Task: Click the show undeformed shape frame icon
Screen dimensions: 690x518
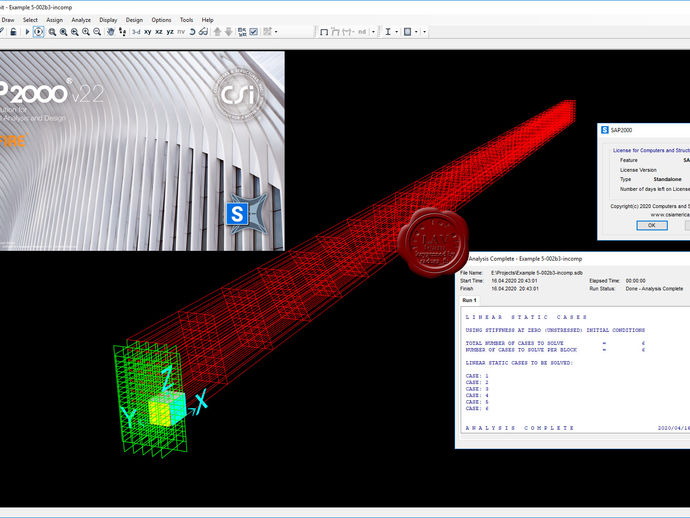Action: 324,32
